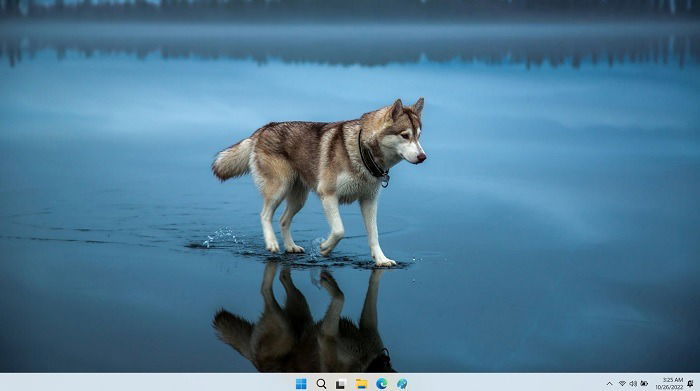700x391 pixels.
Task: Open the calendar from the 10/26/2022 date
Action: point(669,387)
